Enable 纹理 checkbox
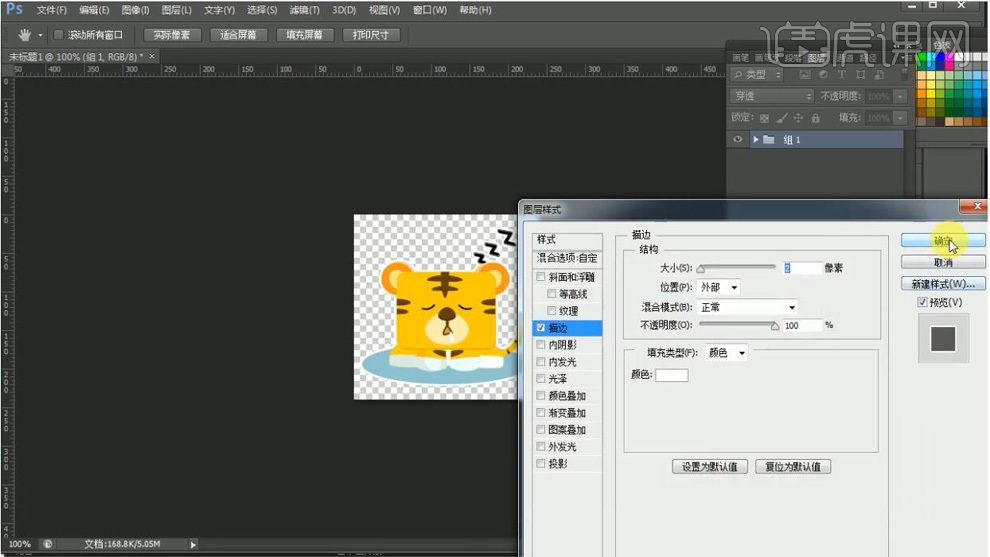This screenshot has height=557, width=990. (x=552, y=311)
